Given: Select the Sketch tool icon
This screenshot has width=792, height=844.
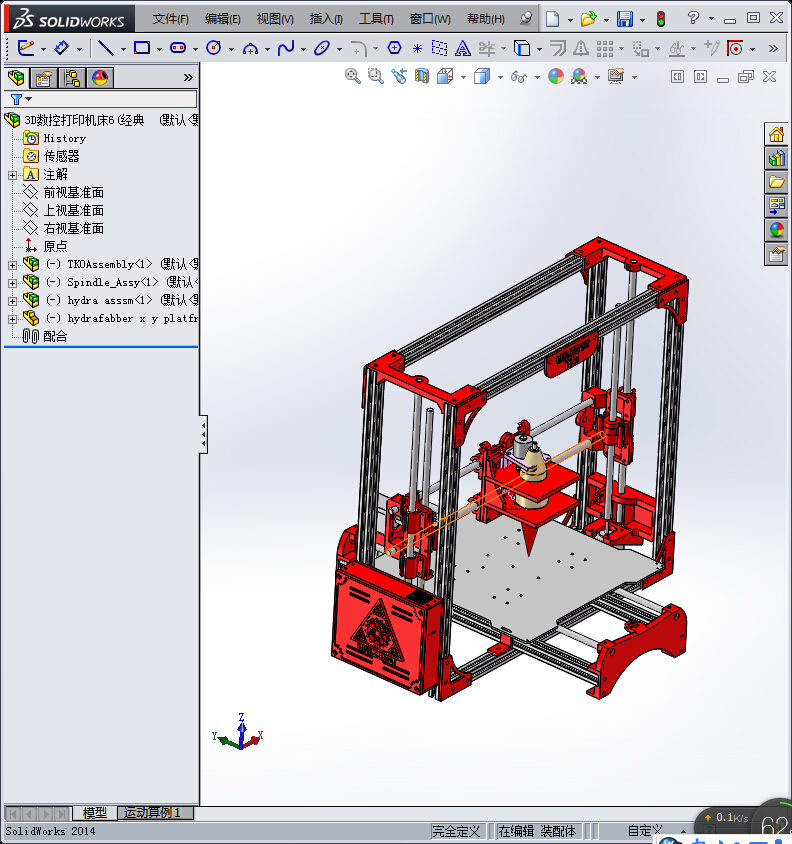Looking at the screenshot, I should pyautogui.click(x=26, y=48).
